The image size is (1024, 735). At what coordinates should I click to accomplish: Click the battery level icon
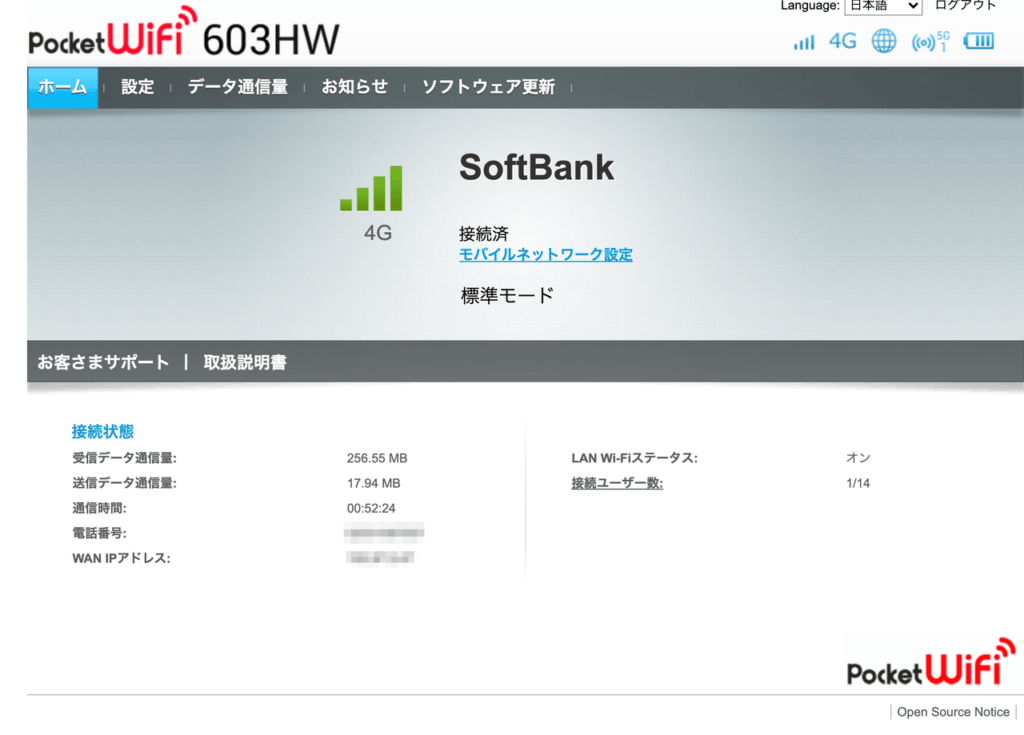pyautogui.click(x=978, y=41)
